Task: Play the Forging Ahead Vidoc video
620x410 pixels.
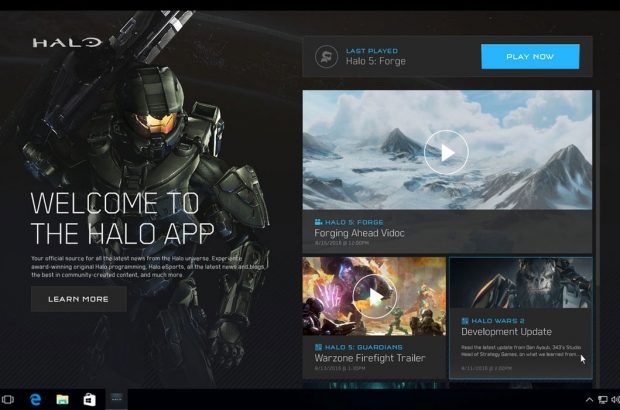Action: 446,152
